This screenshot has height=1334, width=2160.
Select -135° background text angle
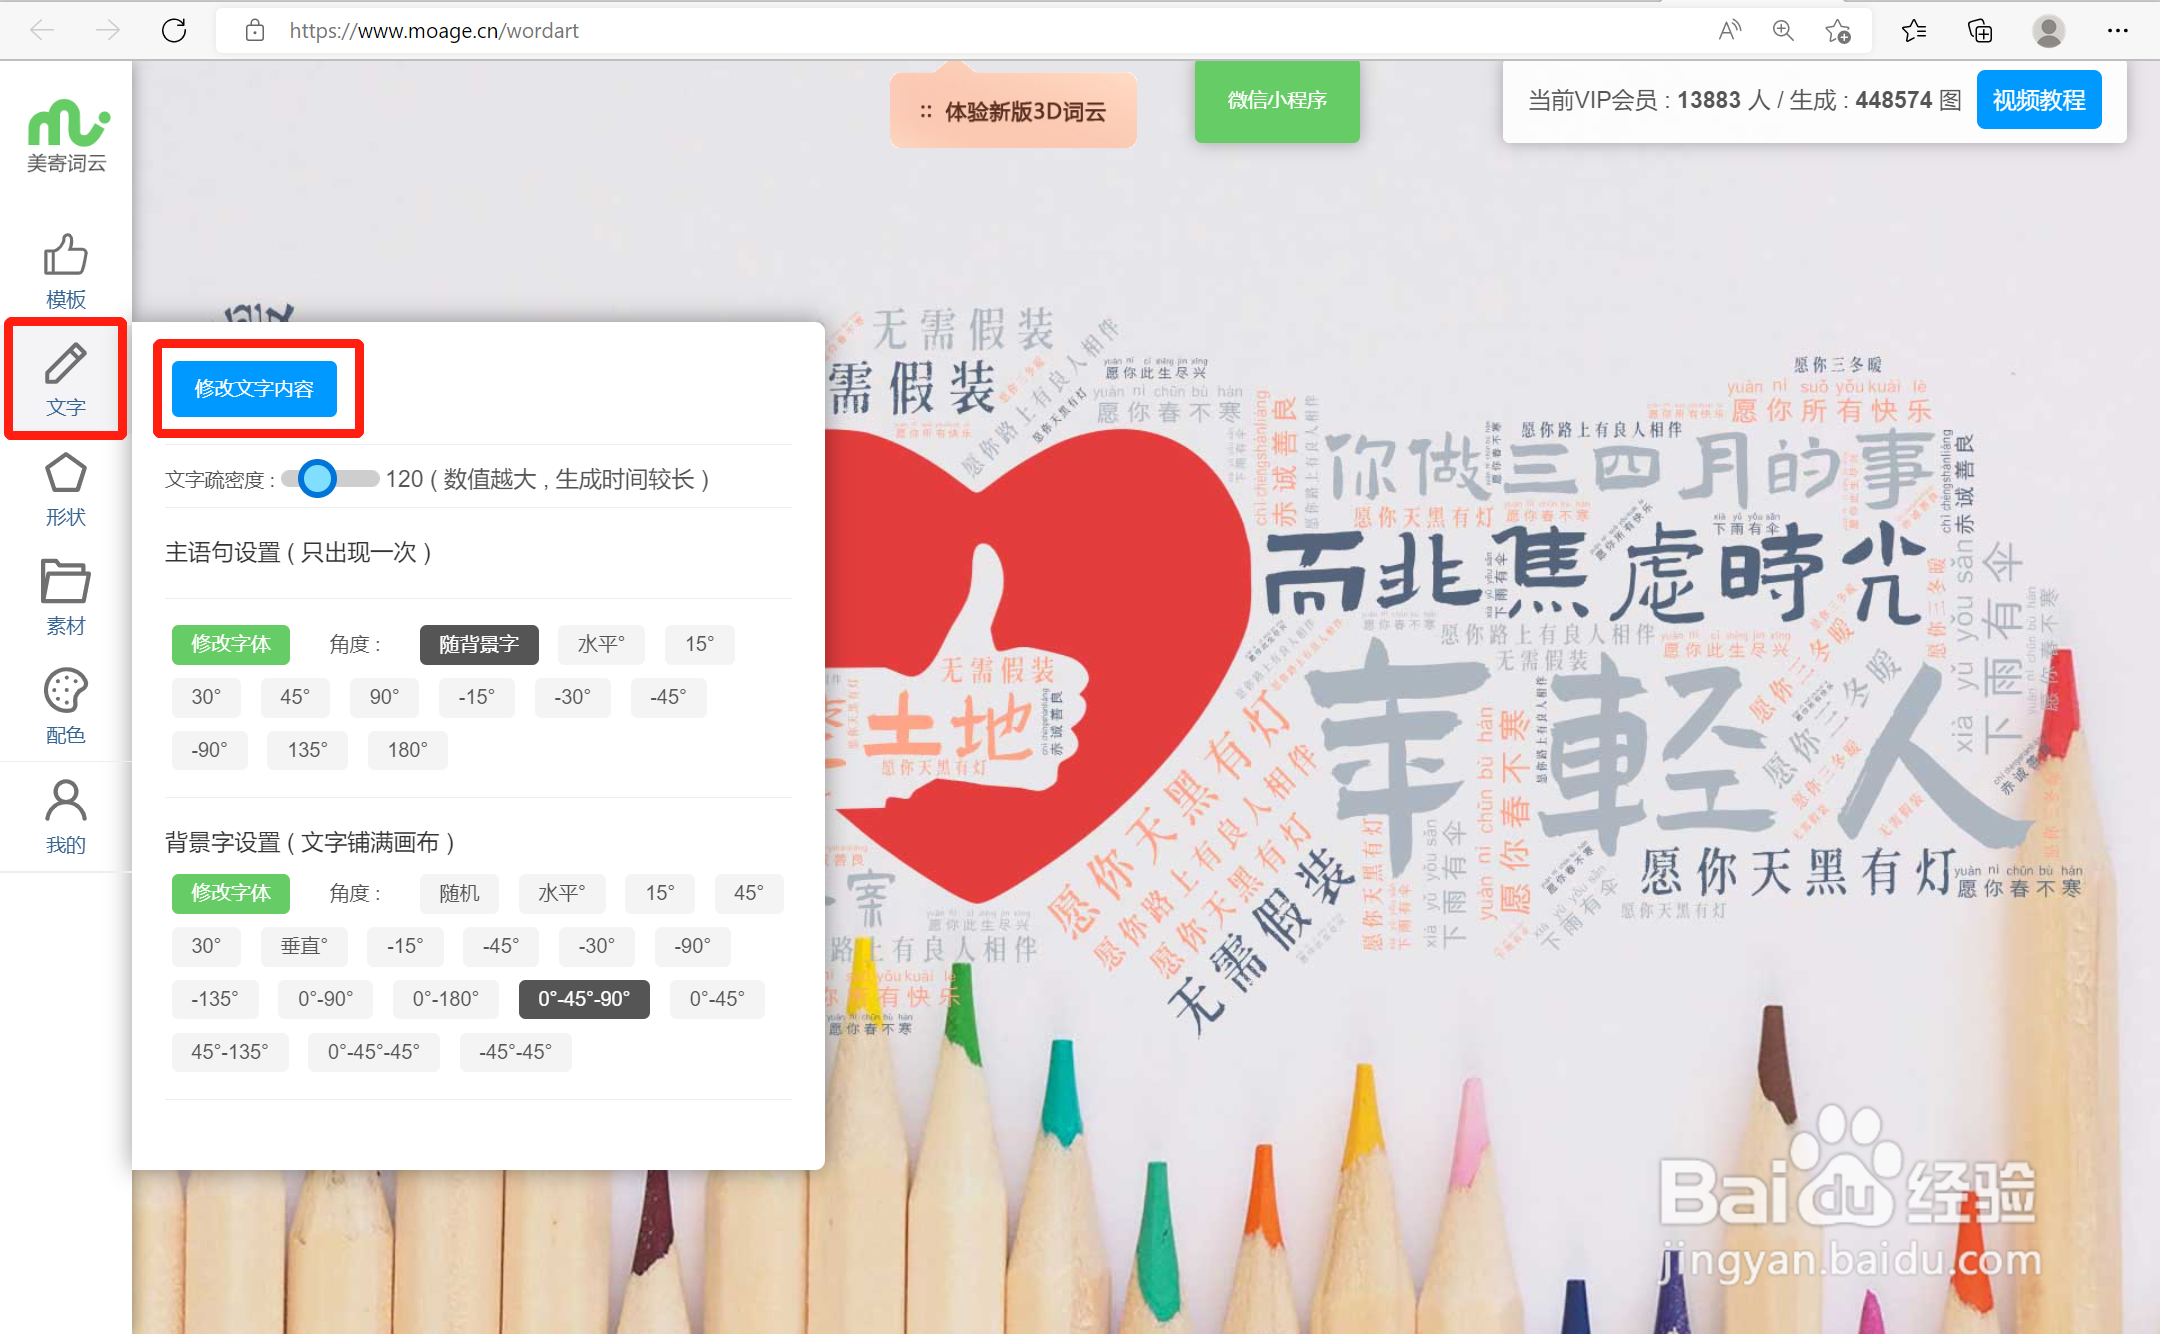[215, 999]
